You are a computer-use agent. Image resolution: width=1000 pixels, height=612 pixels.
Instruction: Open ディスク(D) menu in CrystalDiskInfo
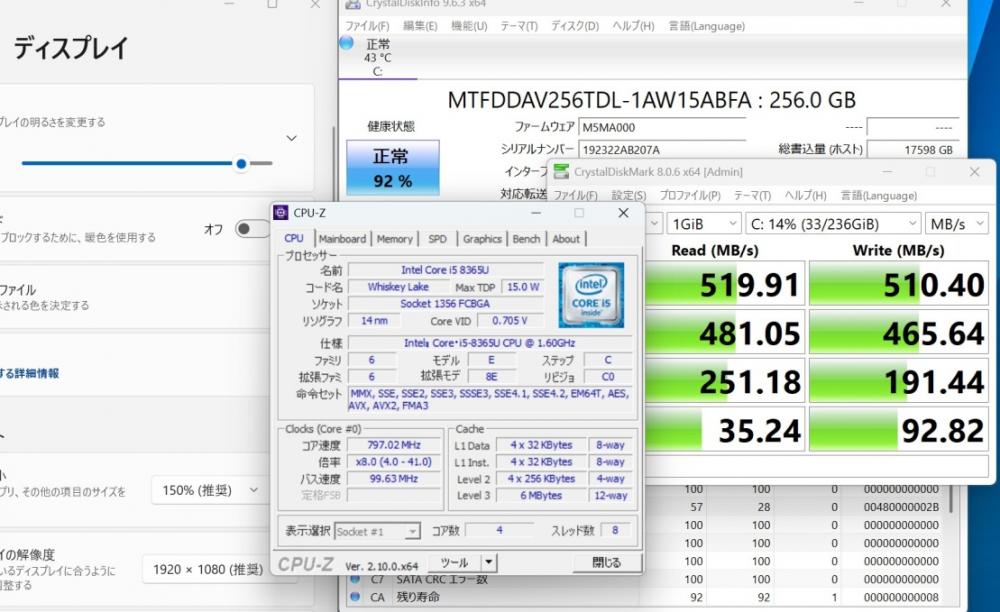(x=575, y=26)
